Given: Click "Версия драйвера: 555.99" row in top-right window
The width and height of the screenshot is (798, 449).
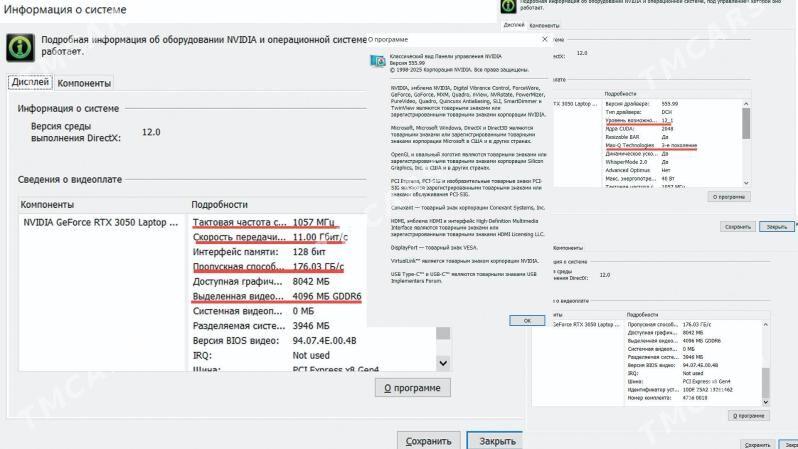Looking at the screenshot, I should pos(642,104).
